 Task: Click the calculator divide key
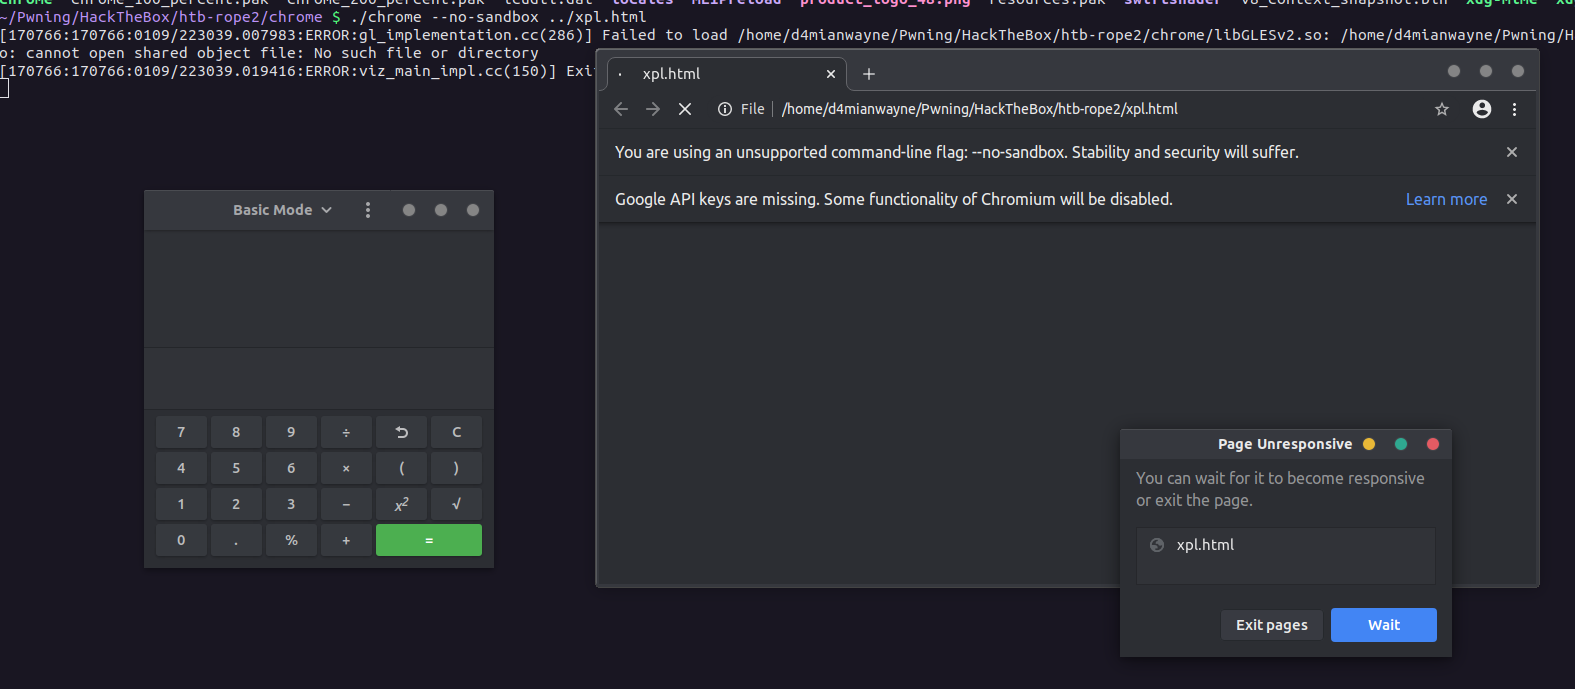click(x=346, y=432)
